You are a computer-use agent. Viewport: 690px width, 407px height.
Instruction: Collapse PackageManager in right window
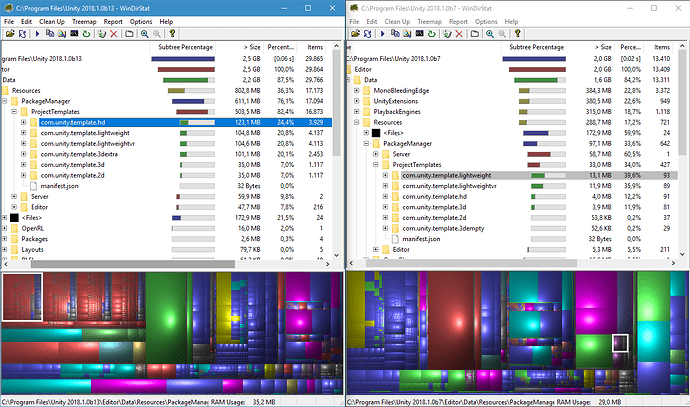tap(366, 143)
